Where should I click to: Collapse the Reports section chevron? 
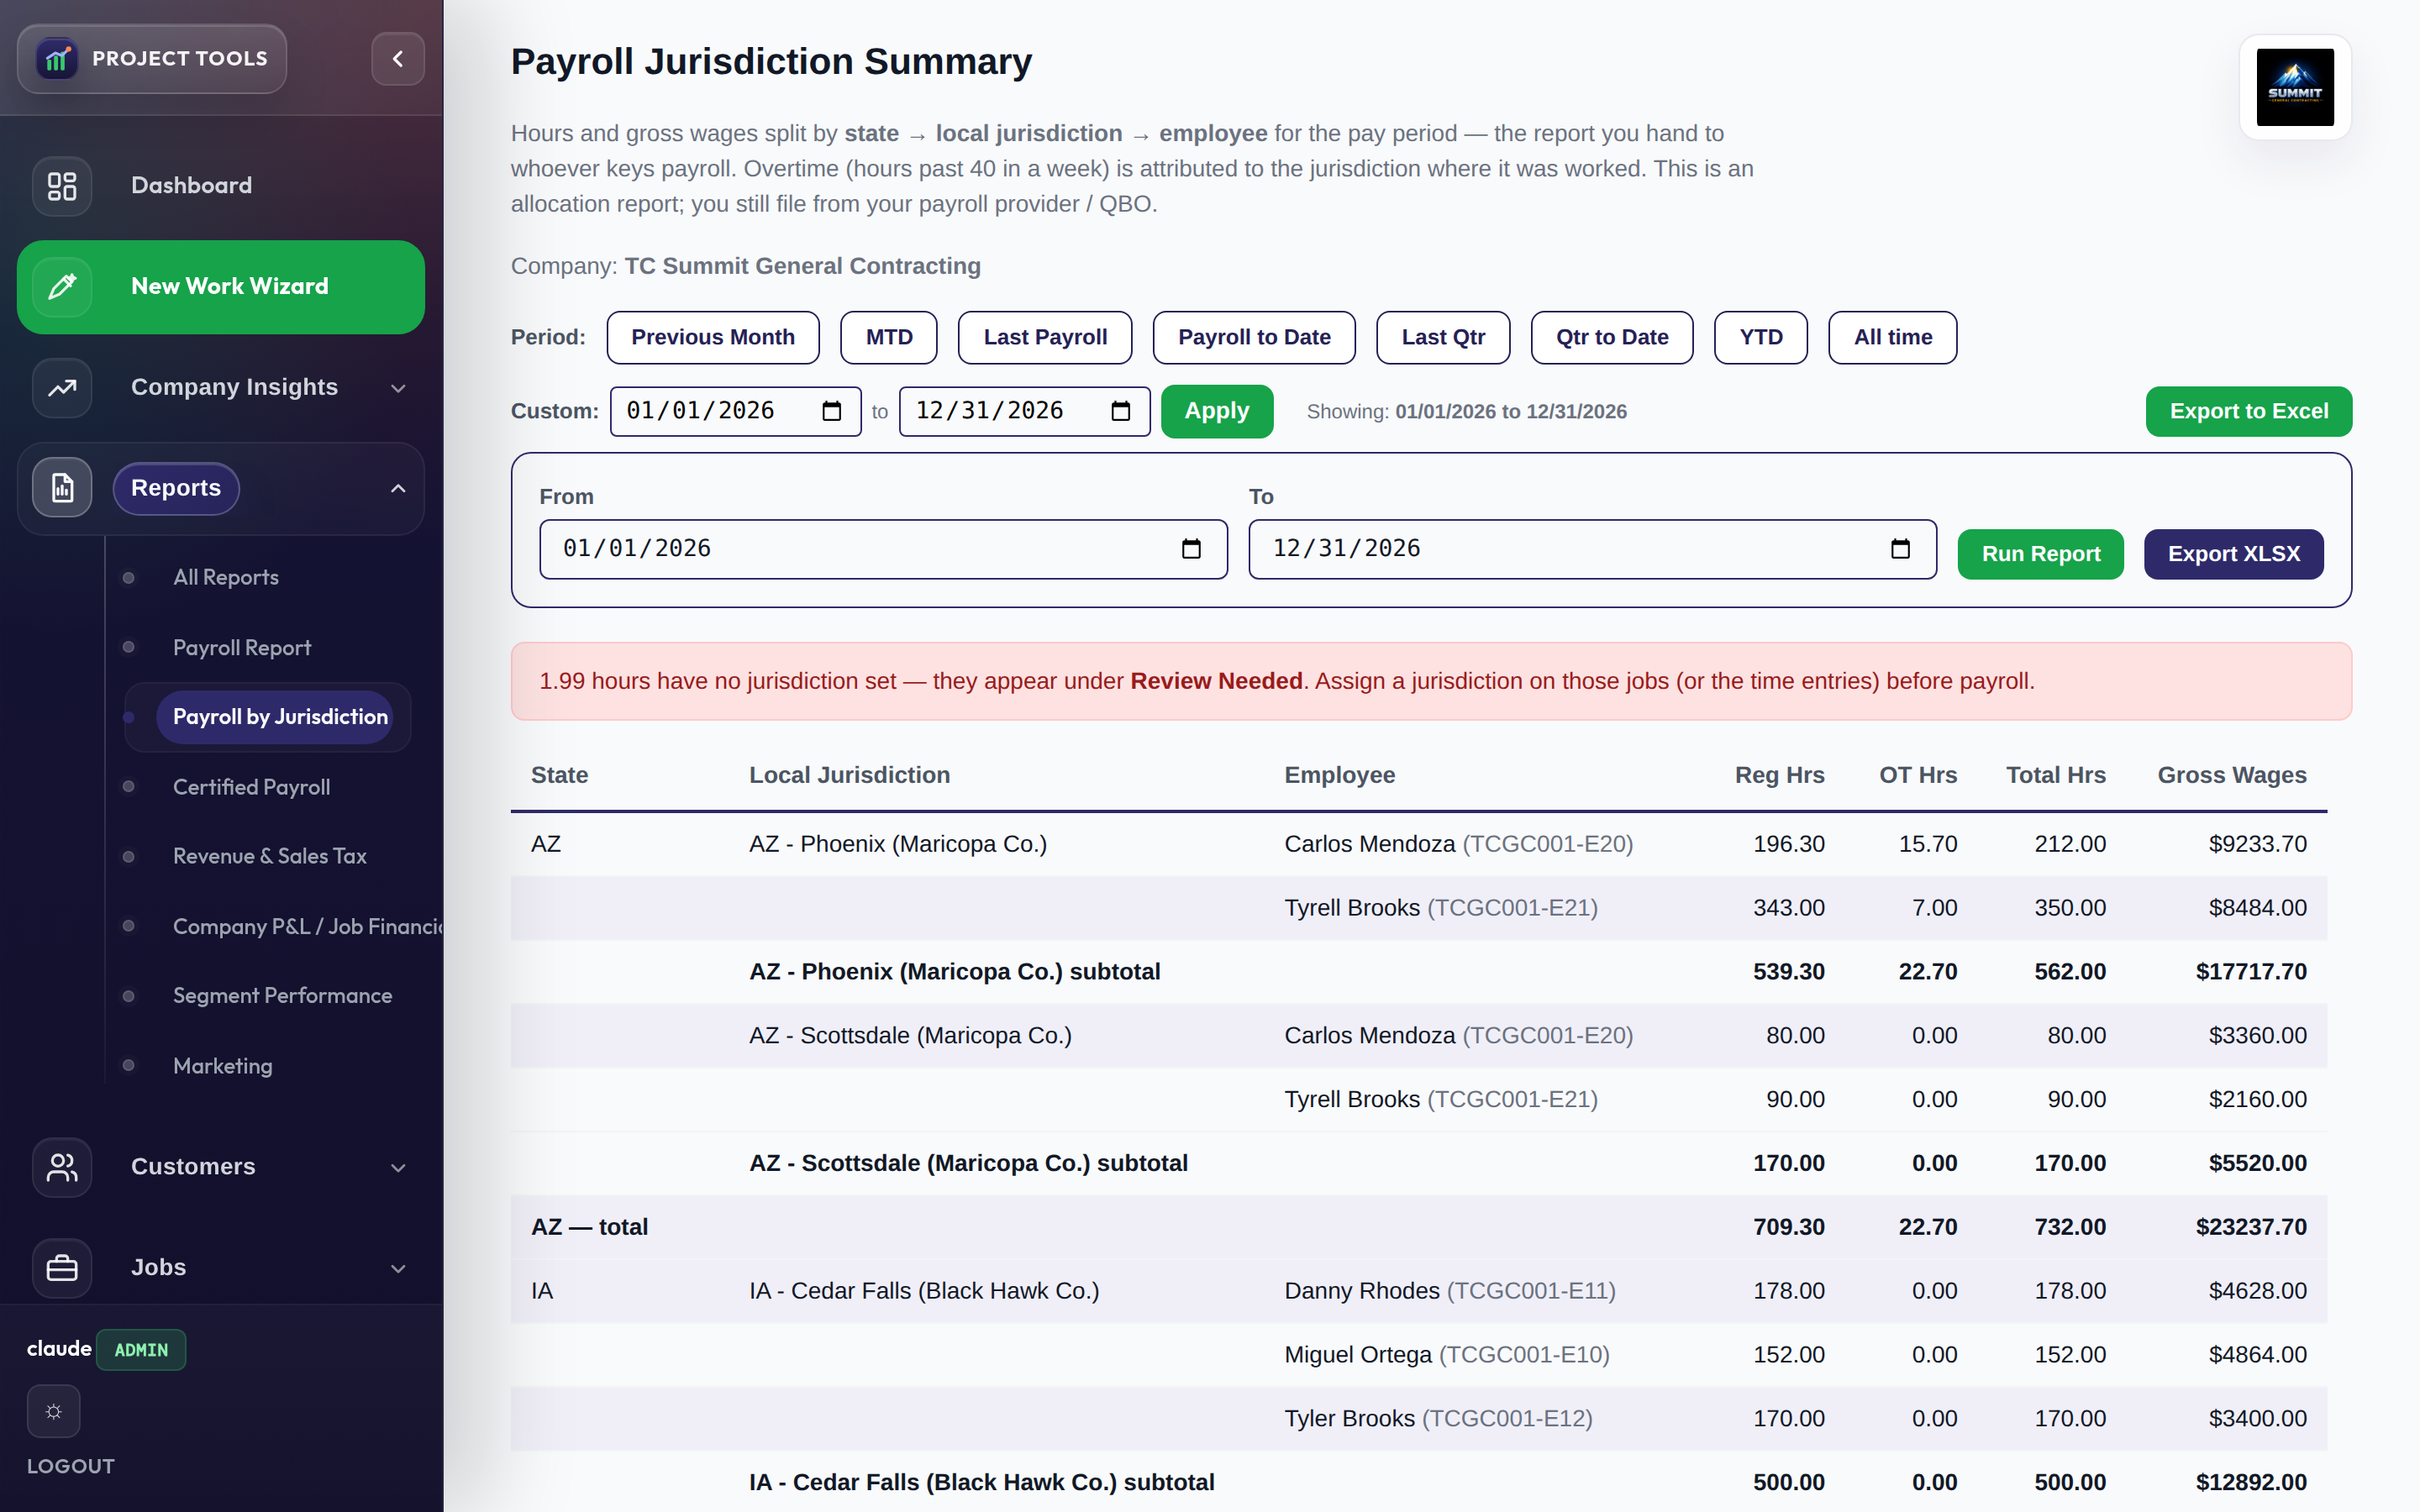[398, 488]
